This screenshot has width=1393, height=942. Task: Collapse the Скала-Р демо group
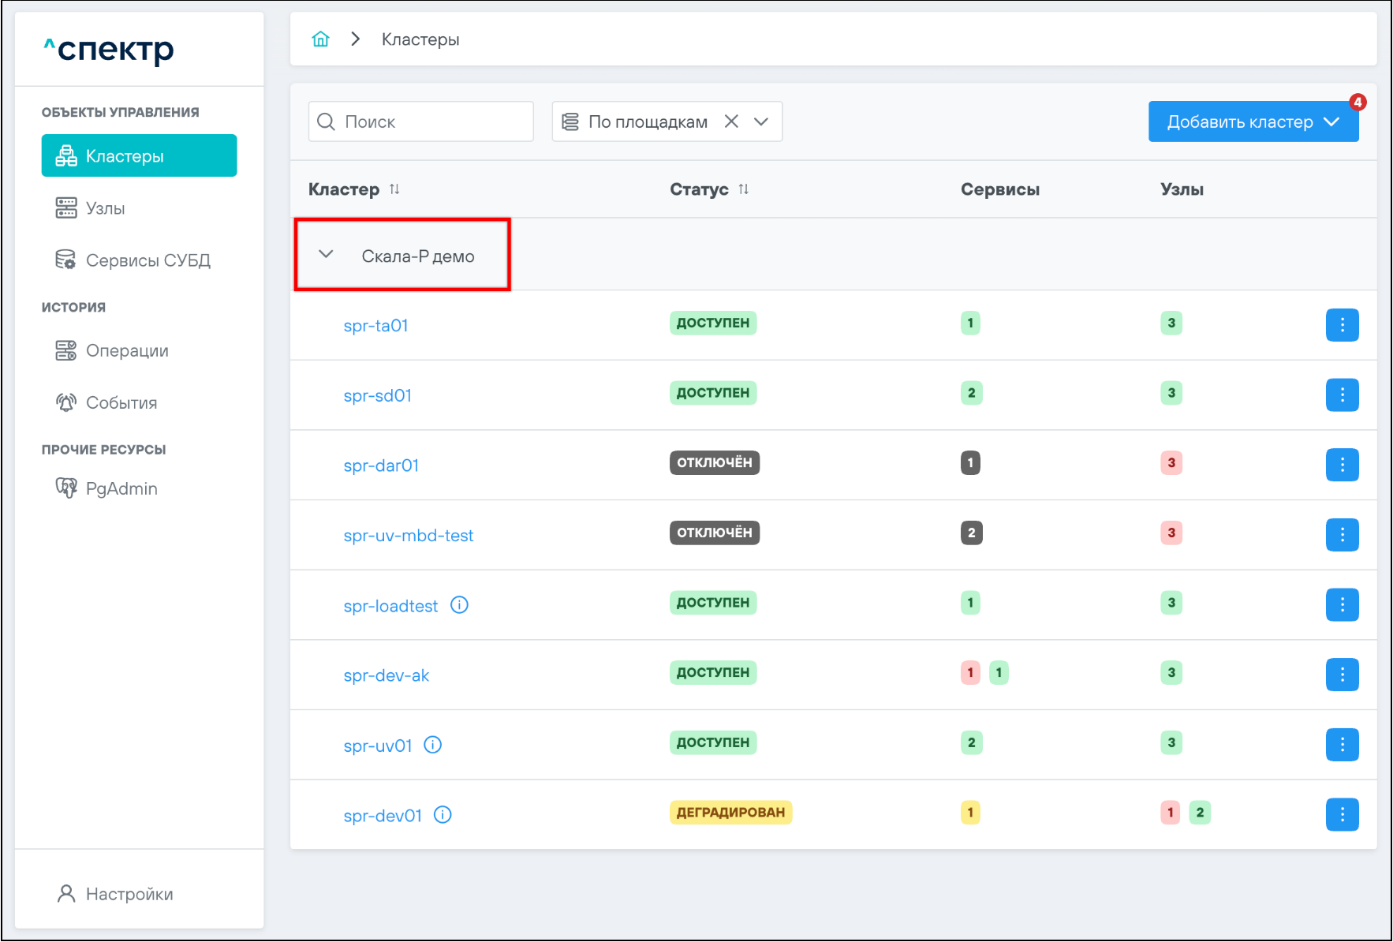click(326, 254)
